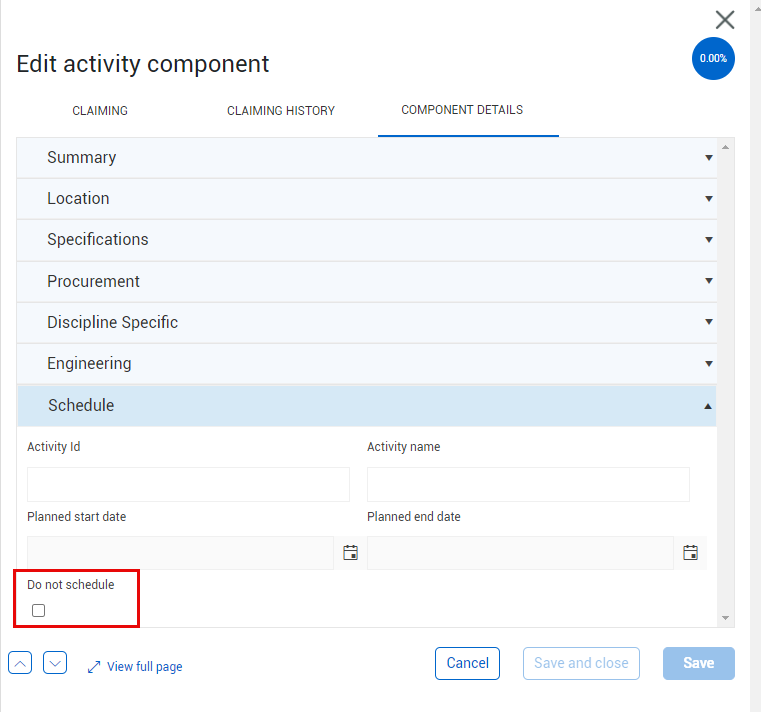Enable the Do not schedule checkbox
Image resolution: width=761 pixels, height=712 pixels.
coord(39,610)
